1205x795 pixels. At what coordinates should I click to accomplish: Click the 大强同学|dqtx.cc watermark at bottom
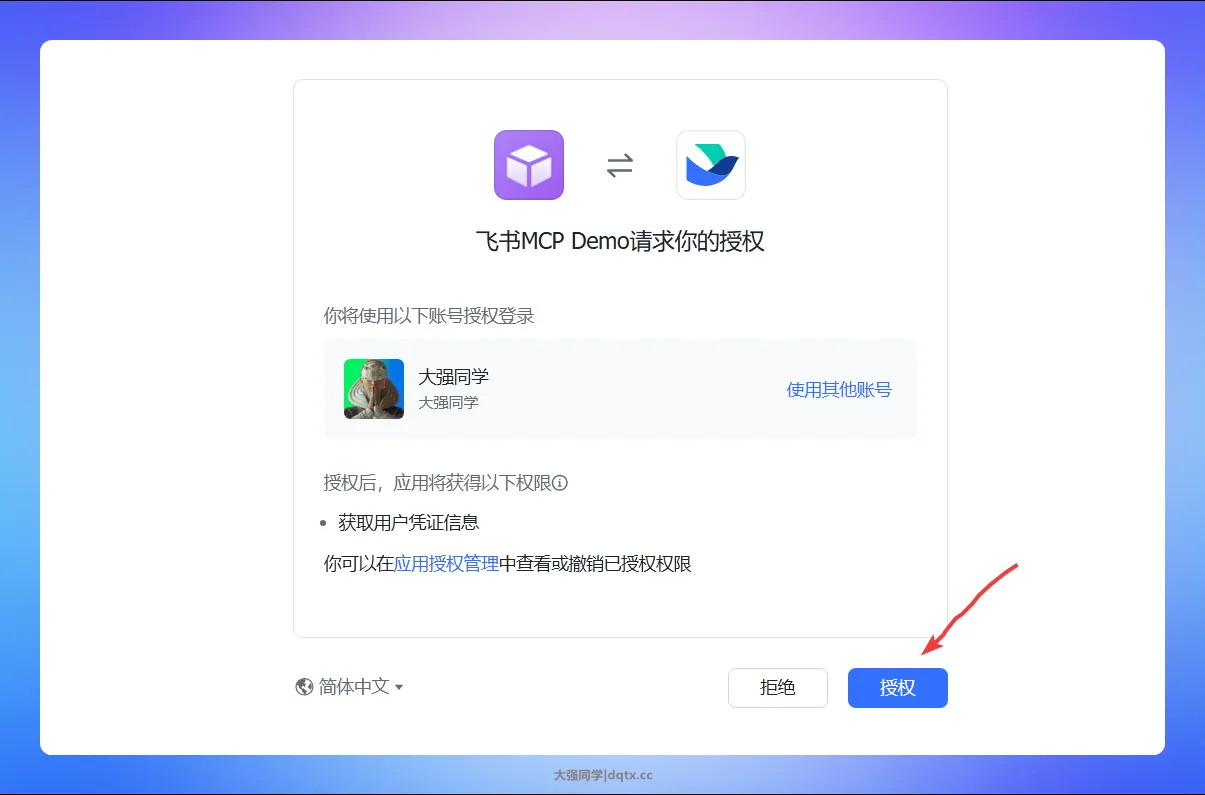point(603,775)
